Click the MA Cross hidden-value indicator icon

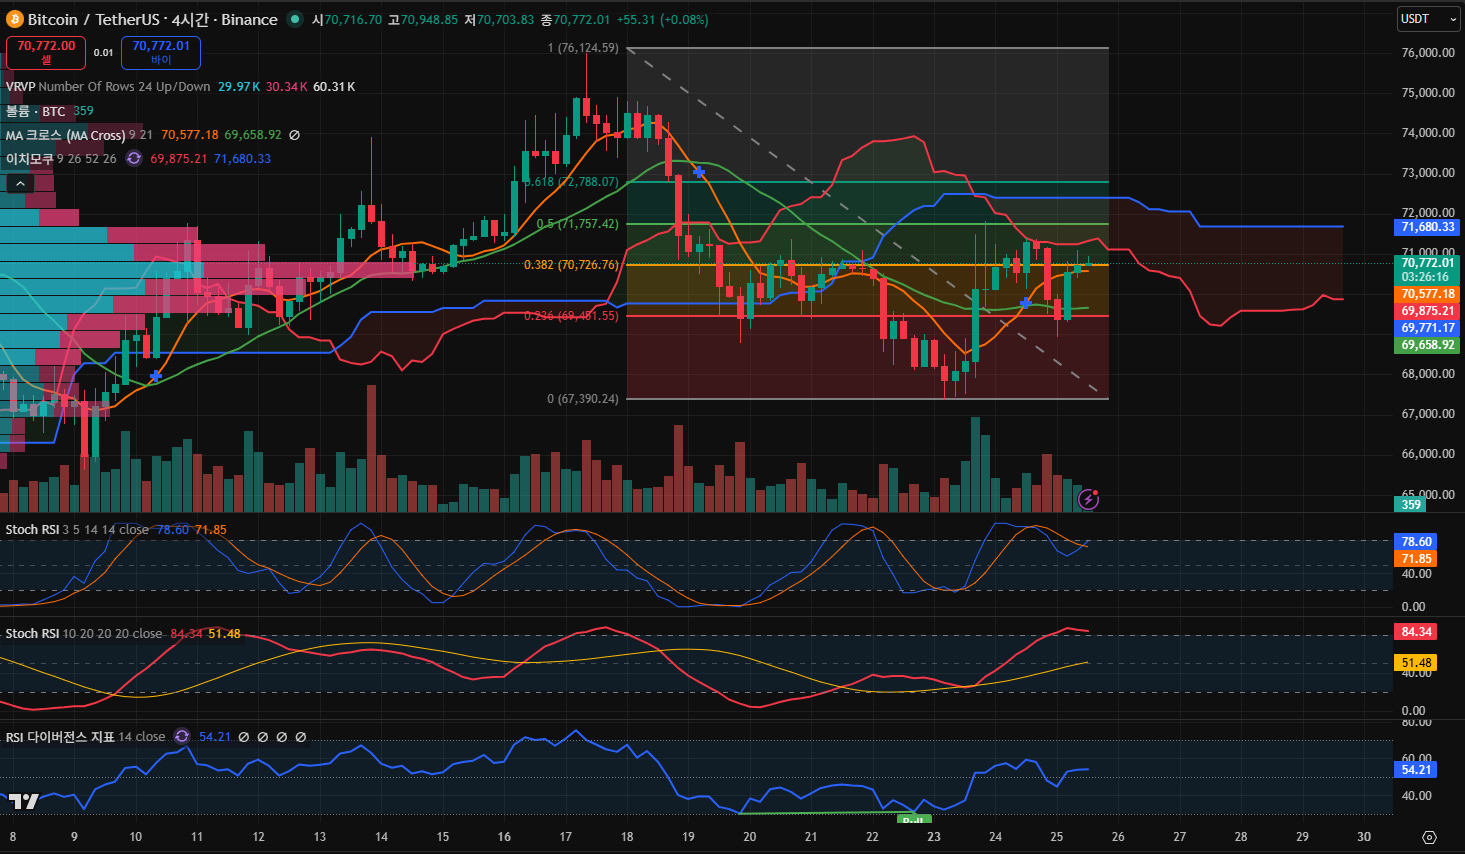[x=294, y=135]
